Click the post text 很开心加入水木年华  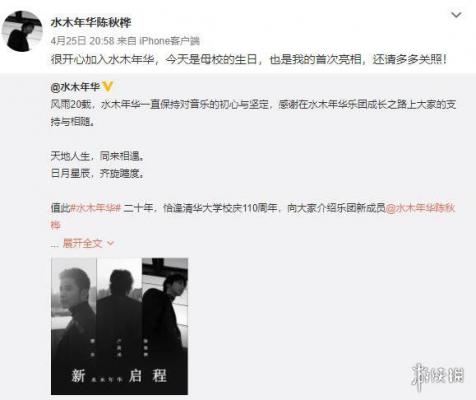(103, 60)
